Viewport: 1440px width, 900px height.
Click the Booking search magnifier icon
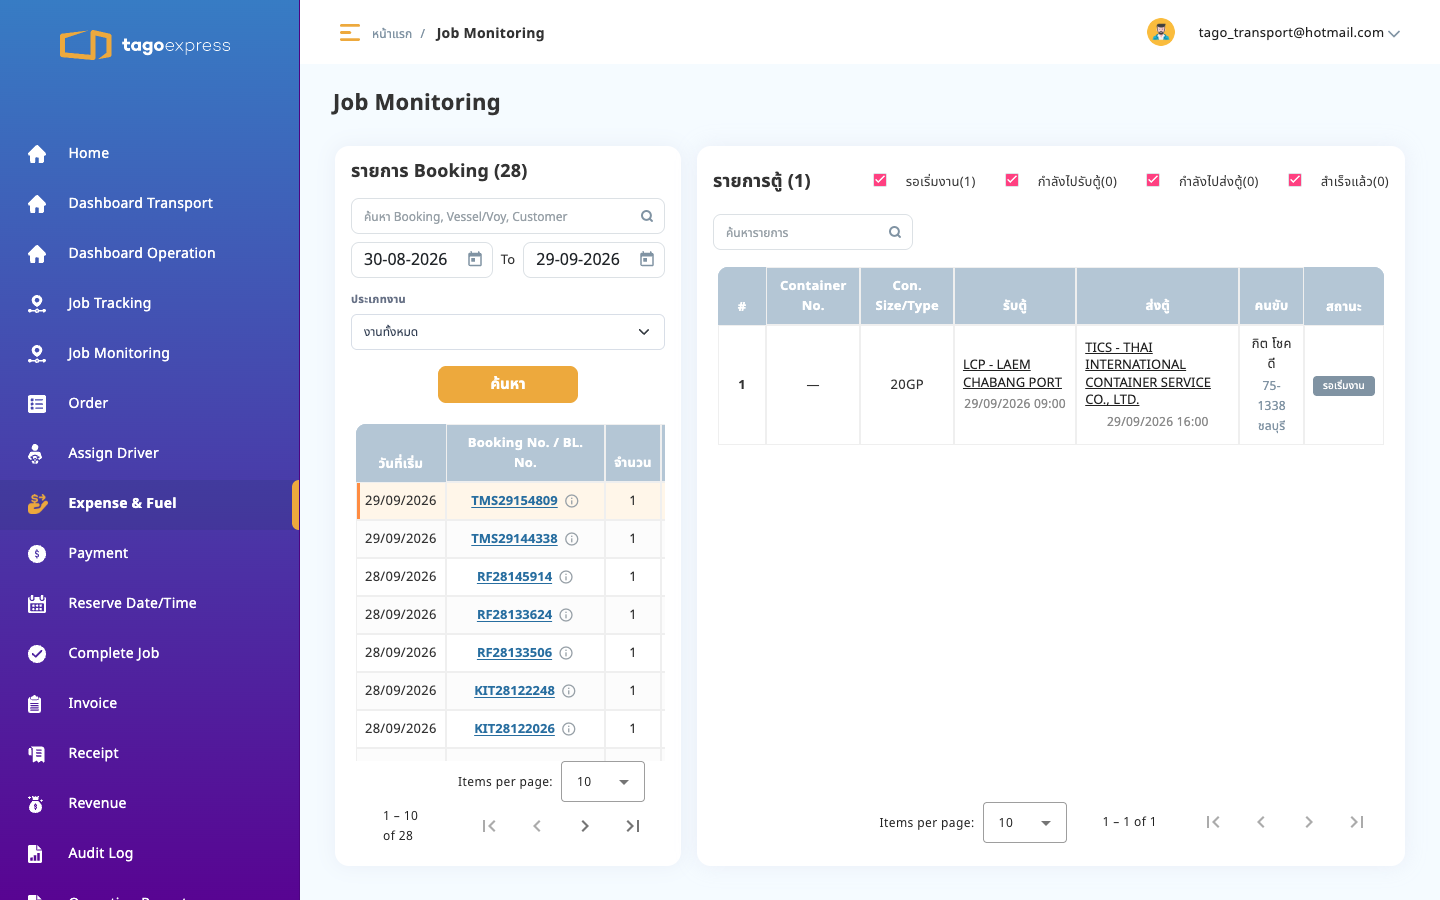[x=647, y=216]
